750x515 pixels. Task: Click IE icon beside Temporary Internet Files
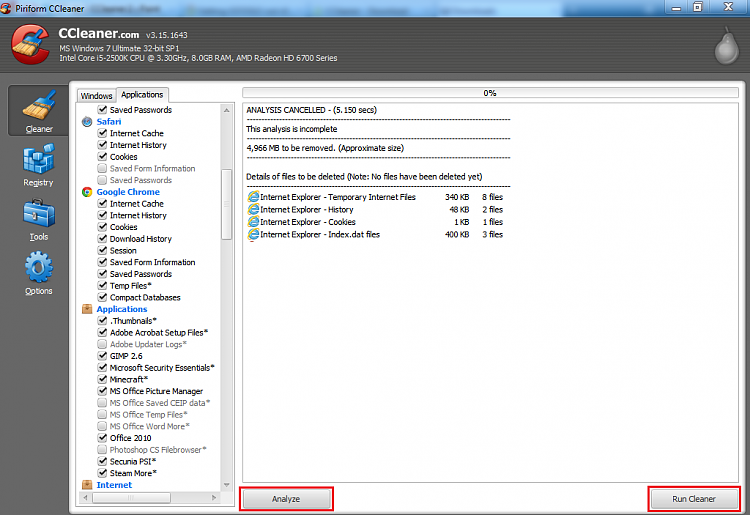[253, 197]
